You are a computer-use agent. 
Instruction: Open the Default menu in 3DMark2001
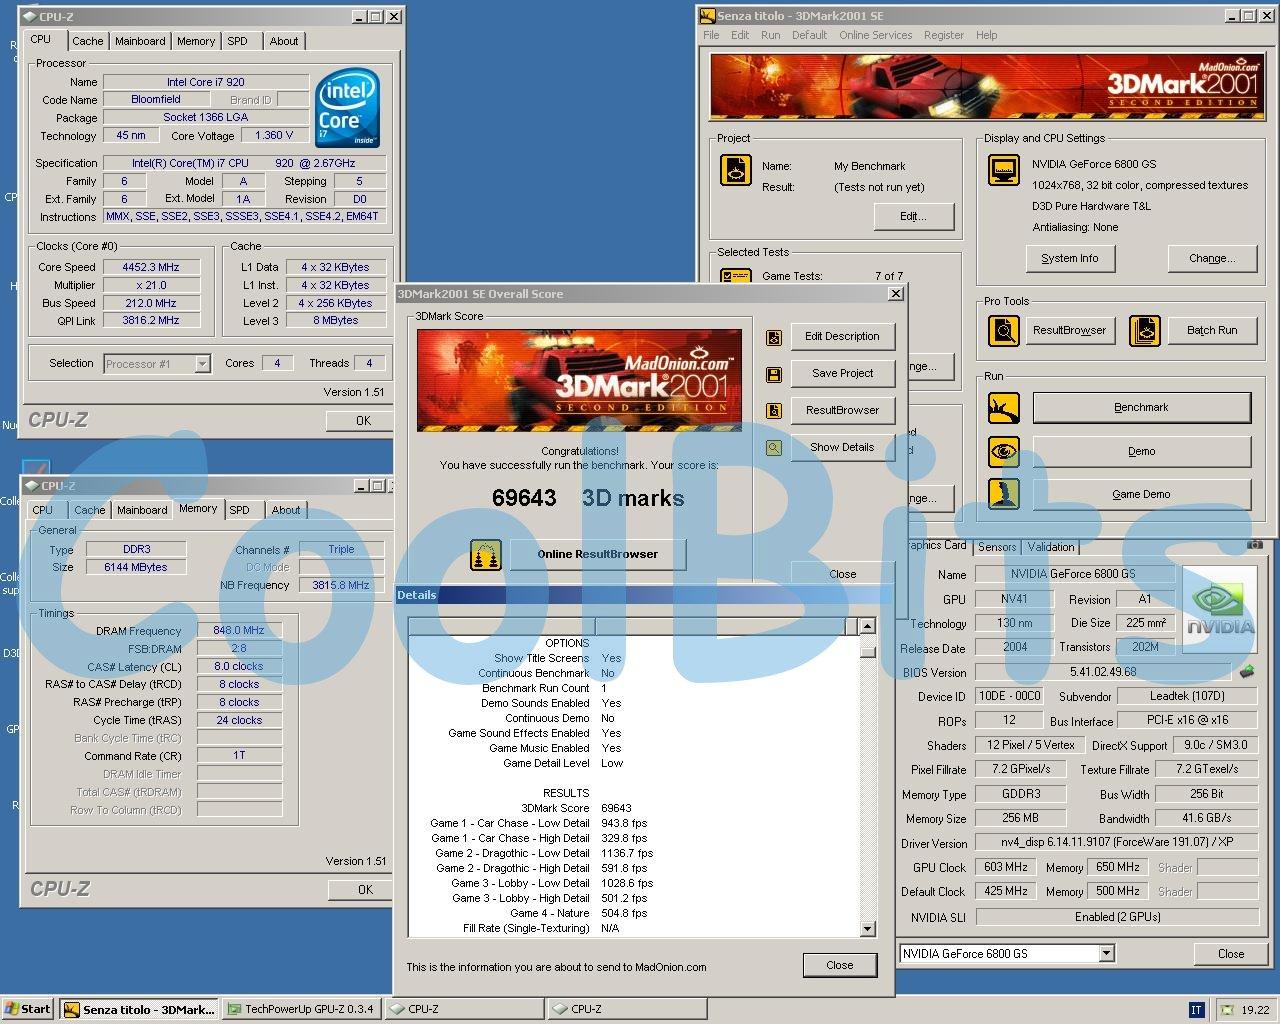click(x=809, y=35)
